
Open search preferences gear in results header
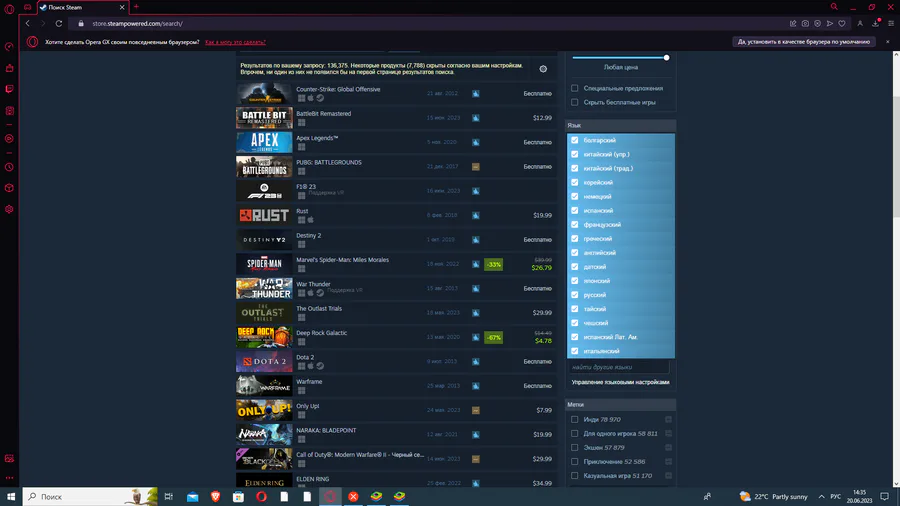(x=543, y=69)
